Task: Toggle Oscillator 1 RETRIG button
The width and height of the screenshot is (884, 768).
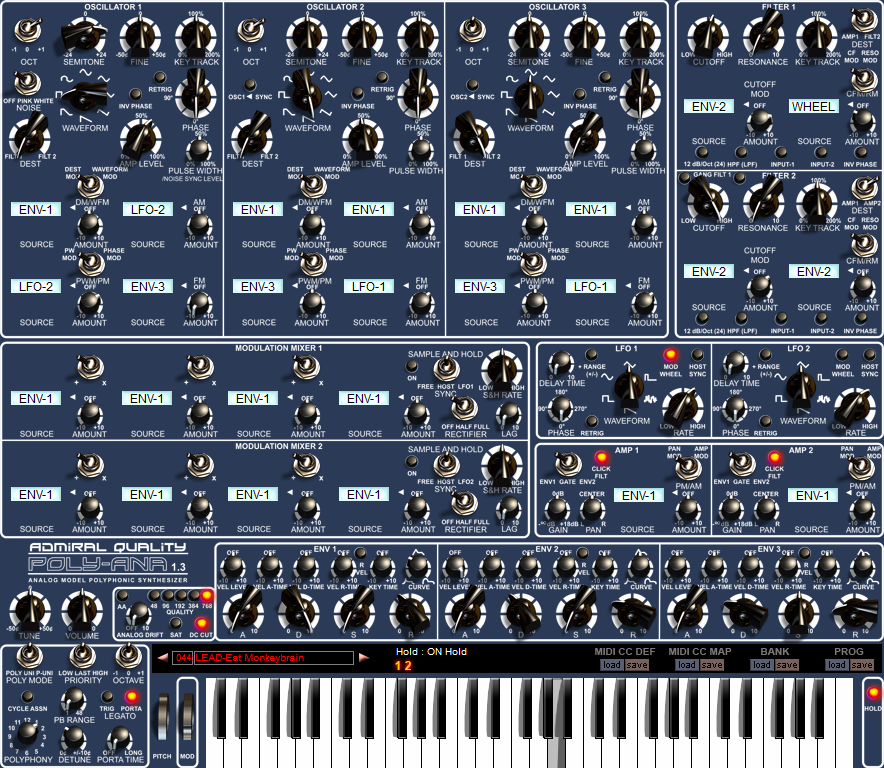Action: point(160,77)
